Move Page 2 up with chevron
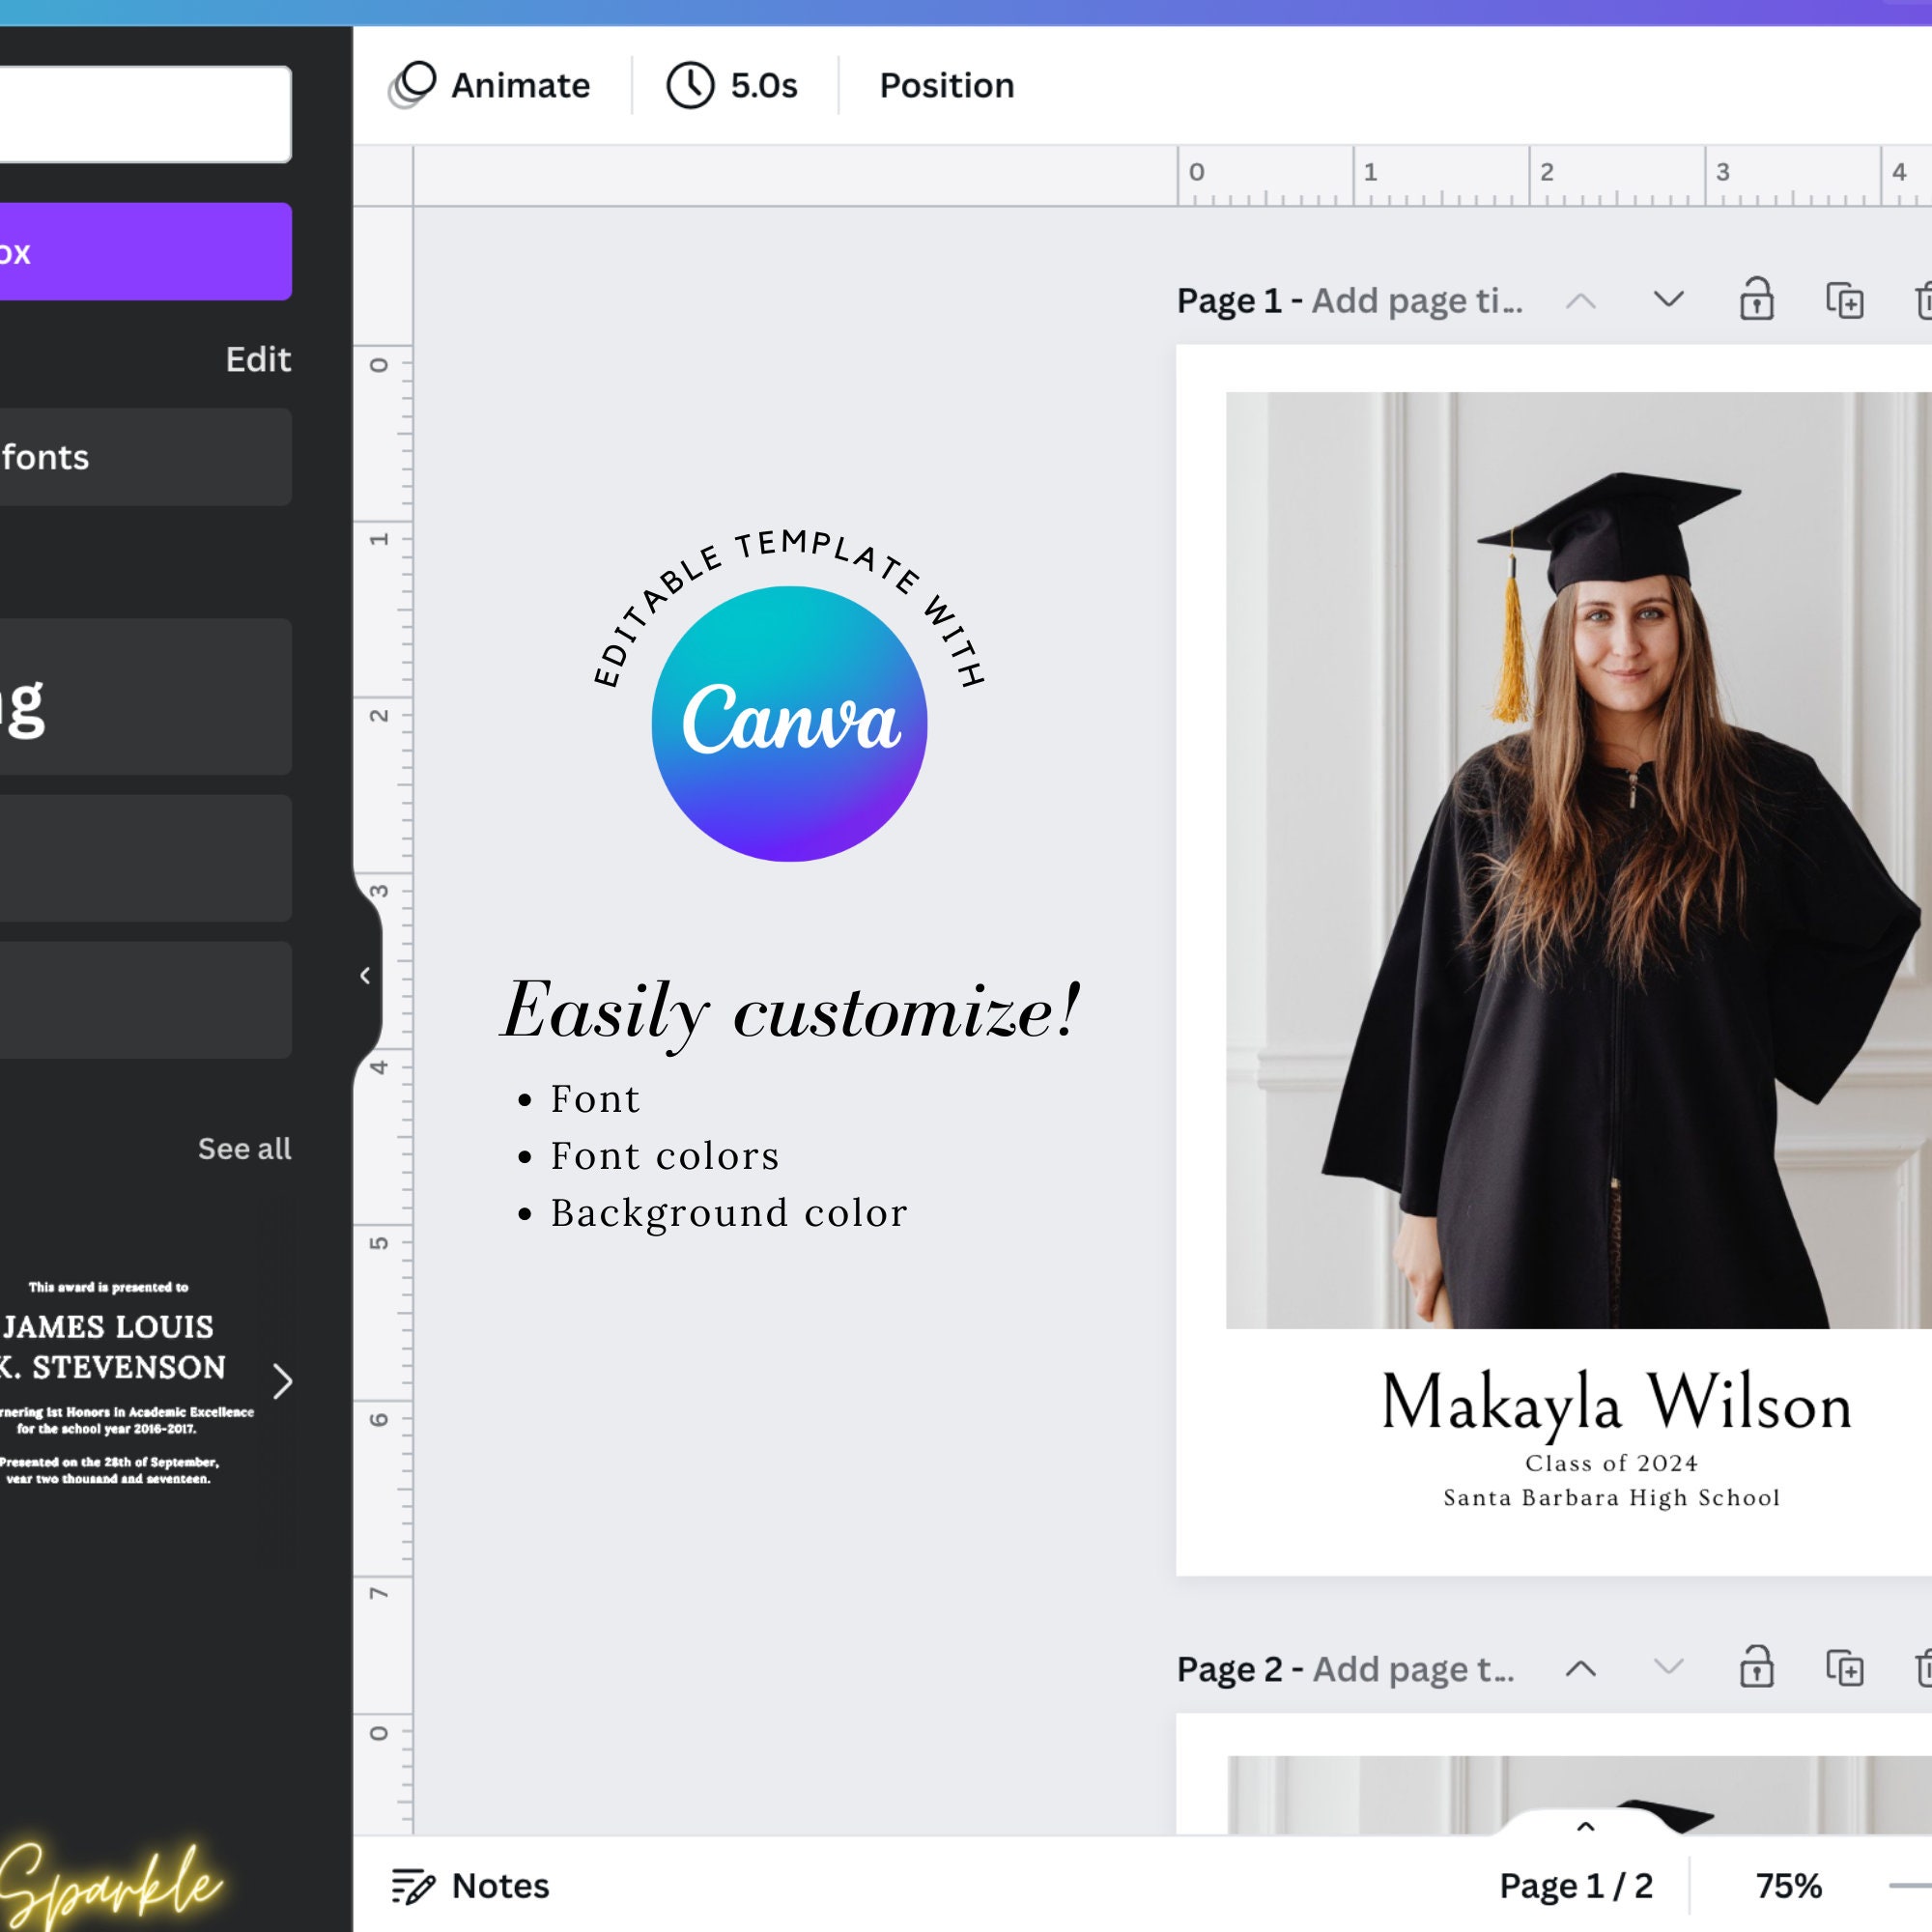 1580,1668
